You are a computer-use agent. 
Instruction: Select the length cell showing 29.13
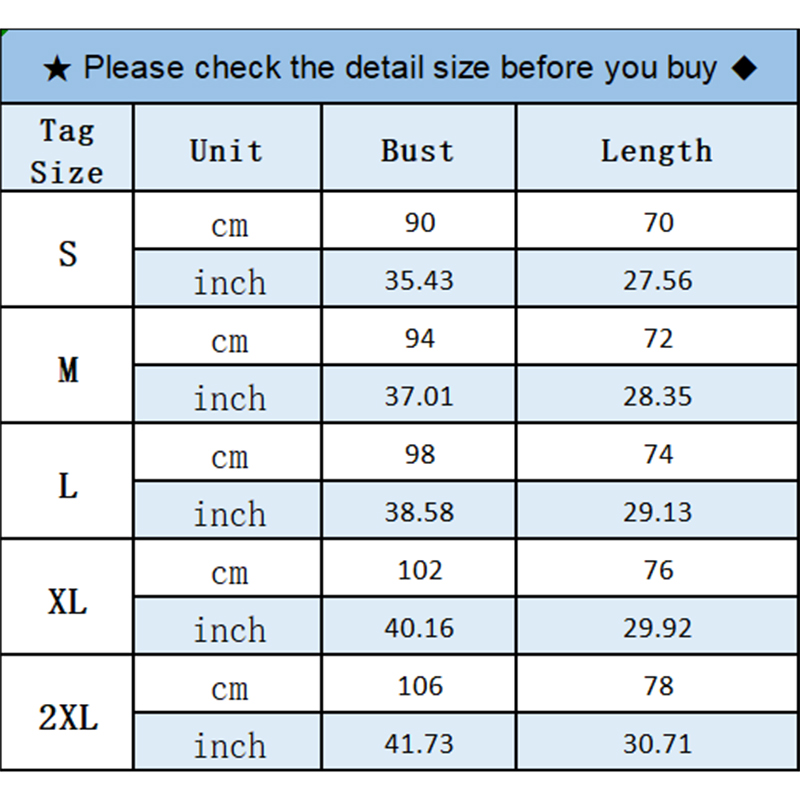click(657, 512)
